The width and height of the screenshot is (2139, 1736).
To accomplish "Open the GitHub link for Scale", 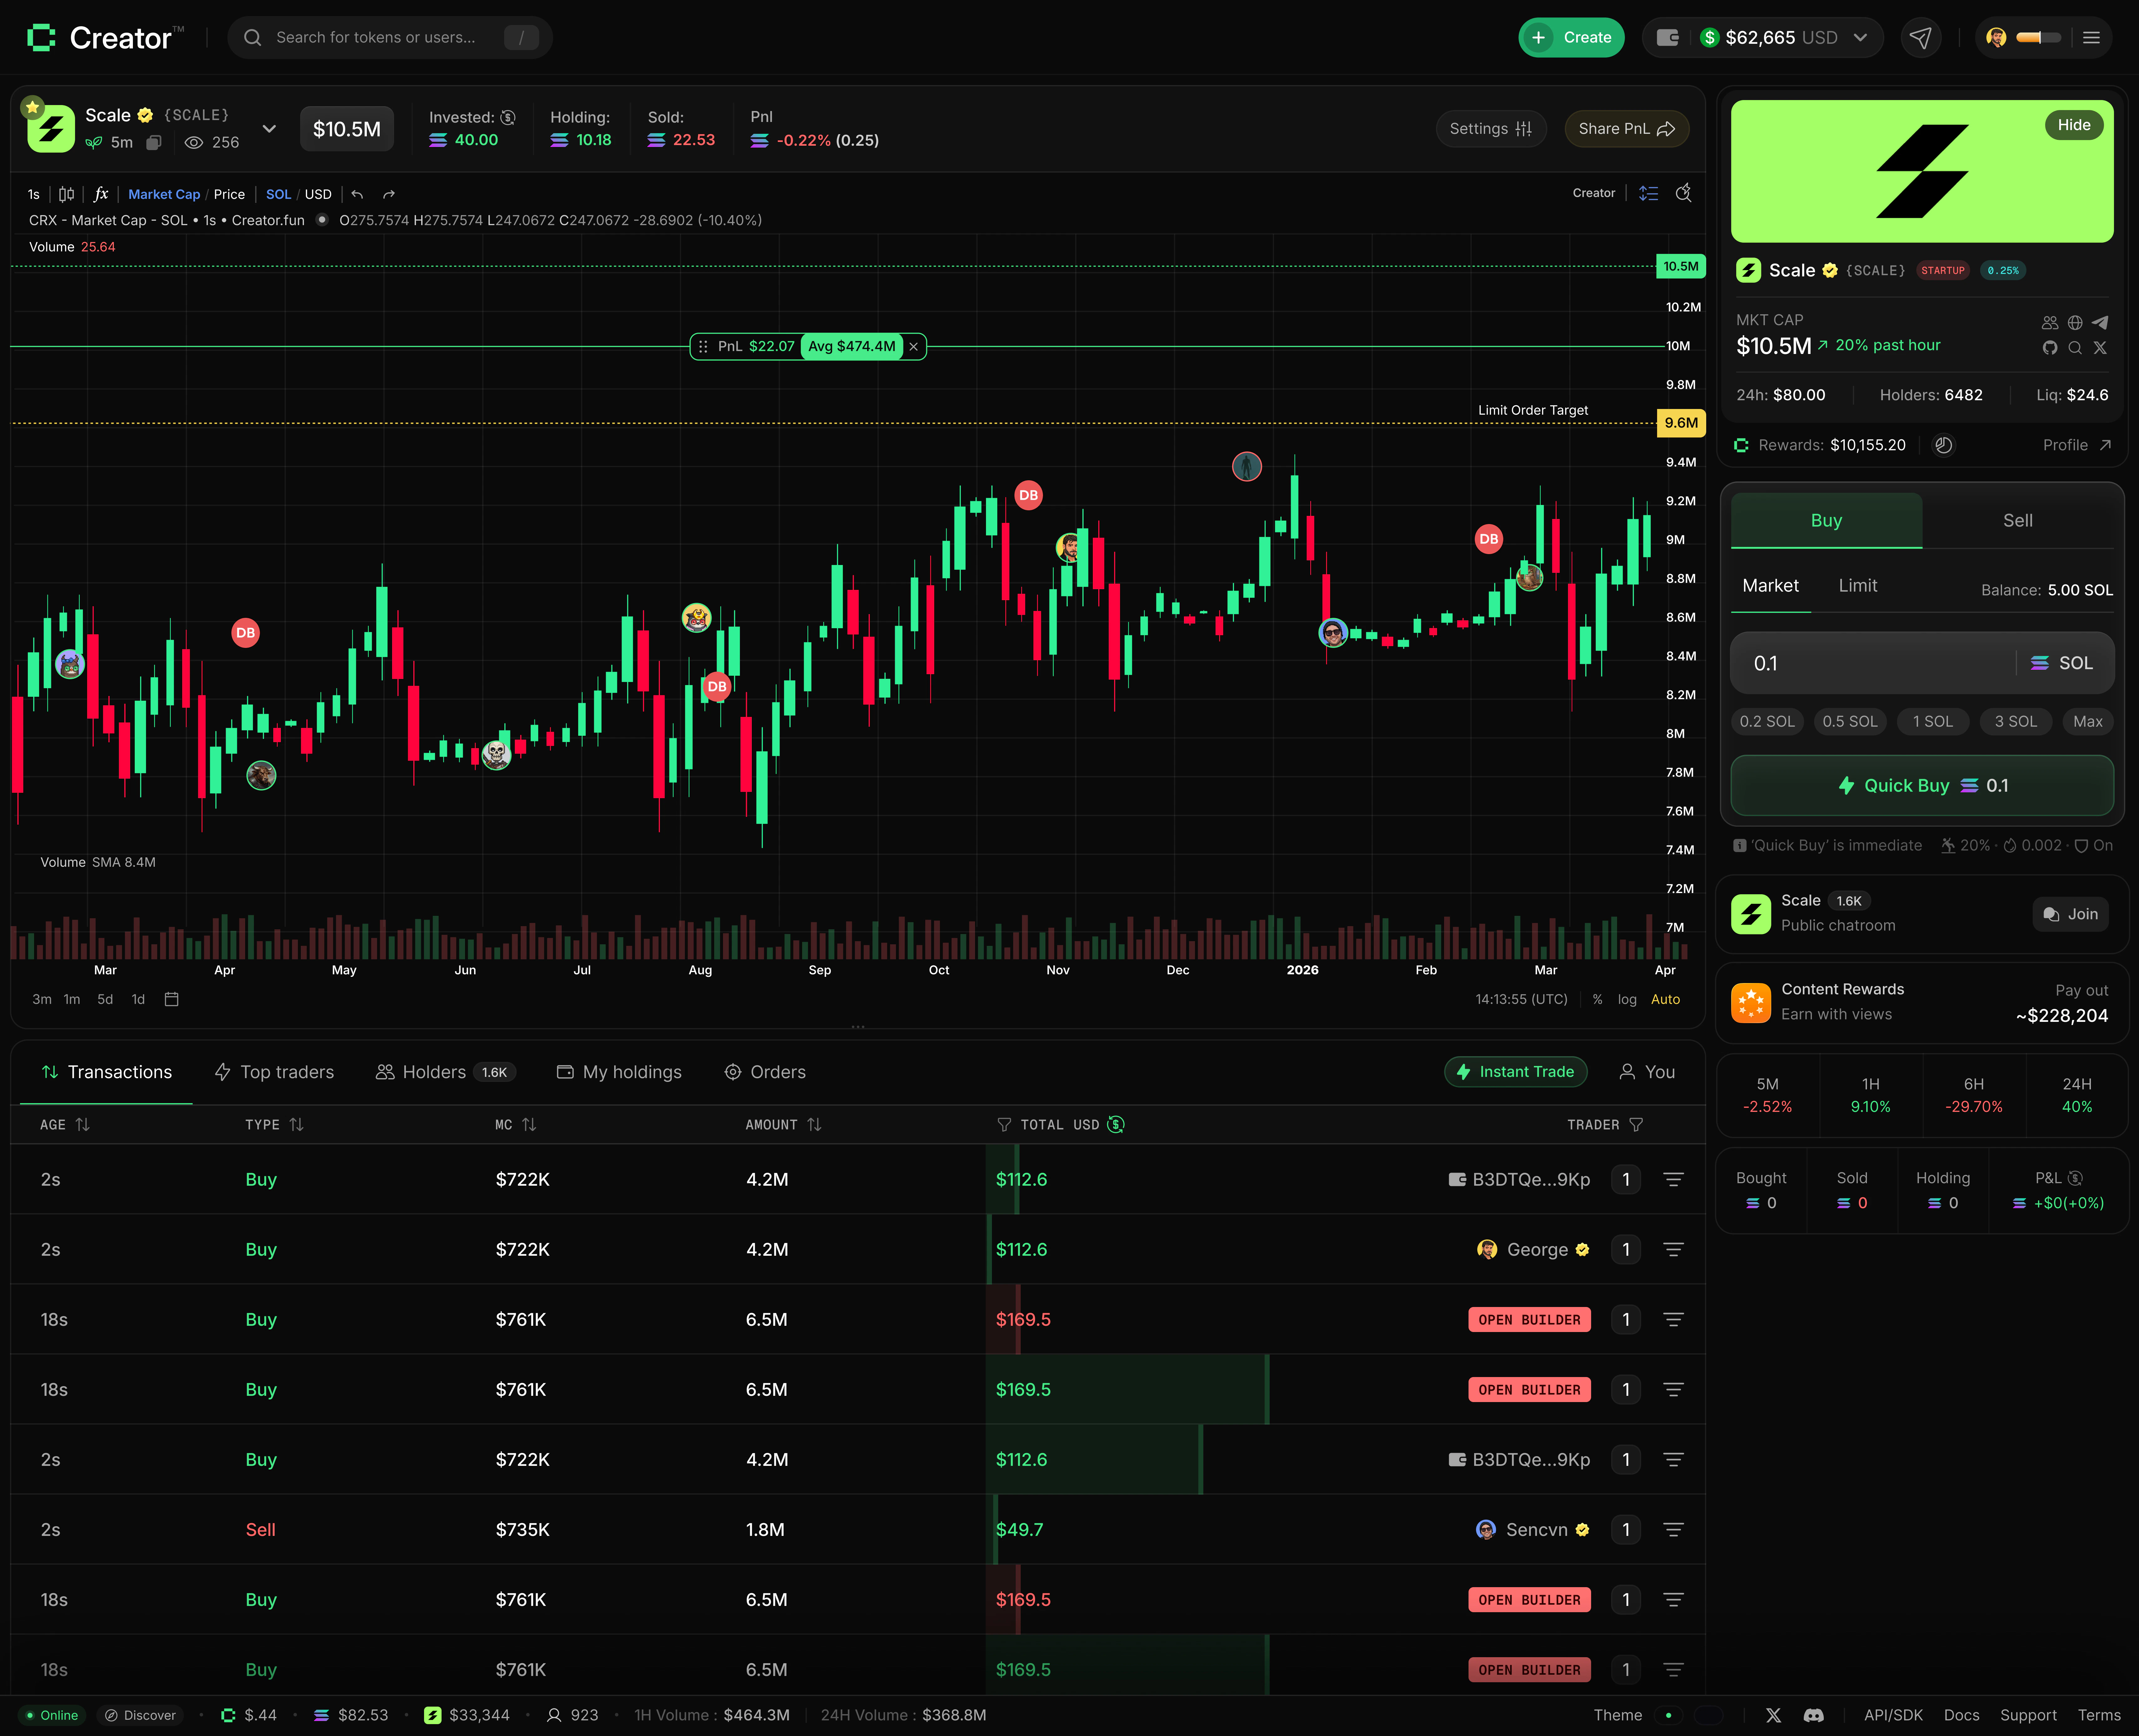I will coord(2050,348).
